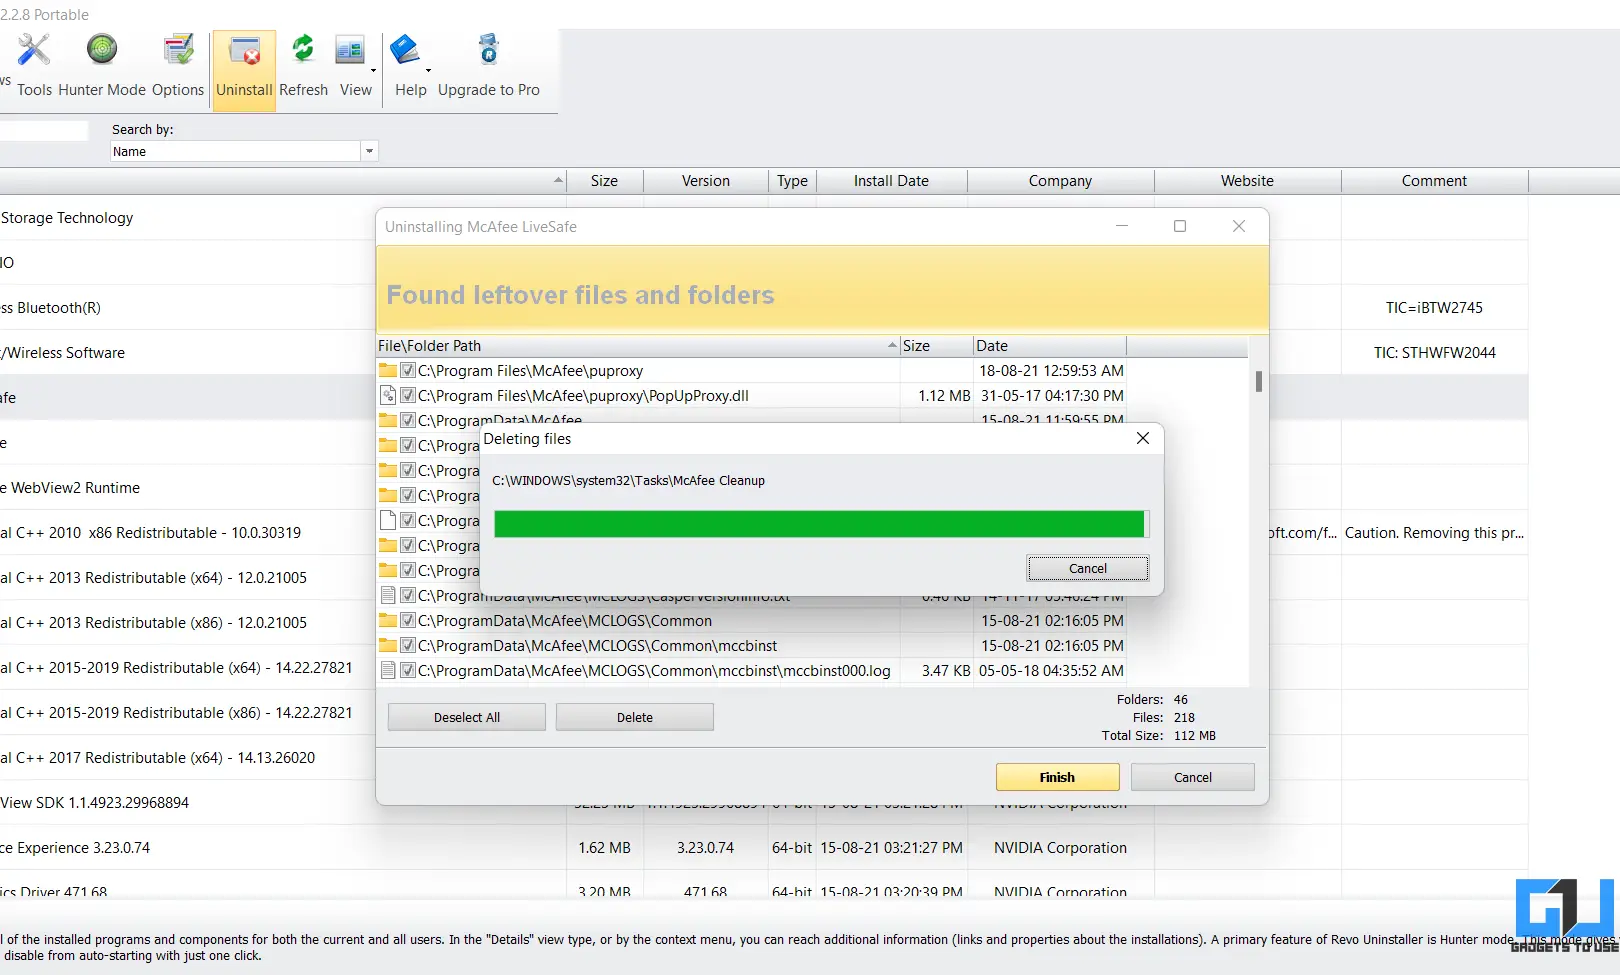The image size is (1620, 975).
Task: Sort program list by Type column
Action: (793, 181)
